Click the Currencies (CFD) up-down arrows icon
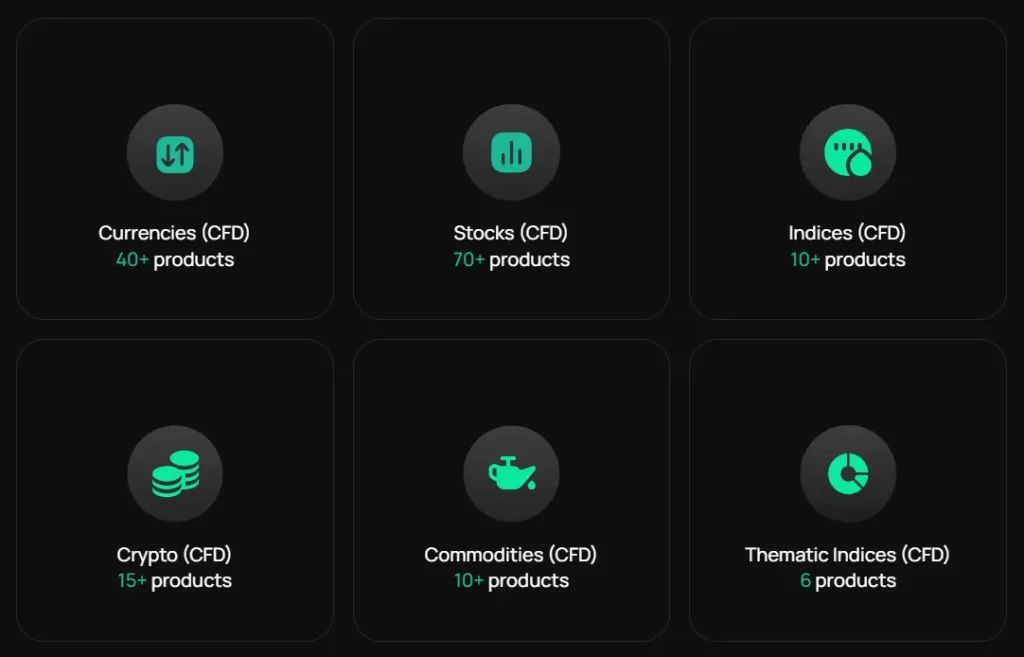The height and width of the screenshot is (657, 1024). (x=175, y=152)
